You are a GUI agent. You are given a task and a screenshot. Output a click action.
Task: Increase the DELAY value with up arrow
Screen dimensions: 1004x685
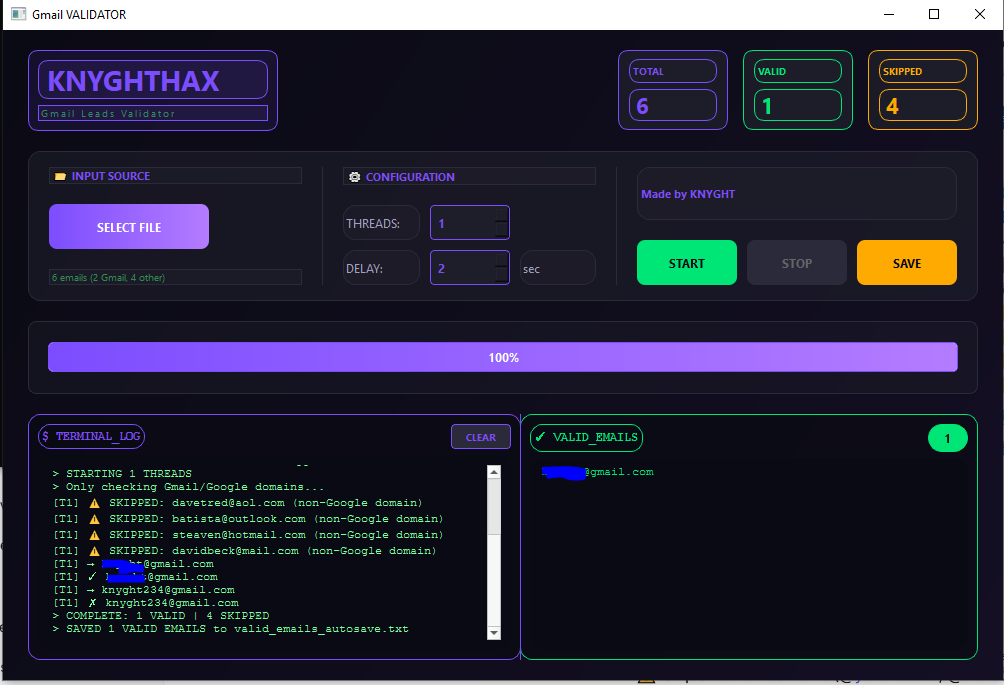click(x=502, y=260)
